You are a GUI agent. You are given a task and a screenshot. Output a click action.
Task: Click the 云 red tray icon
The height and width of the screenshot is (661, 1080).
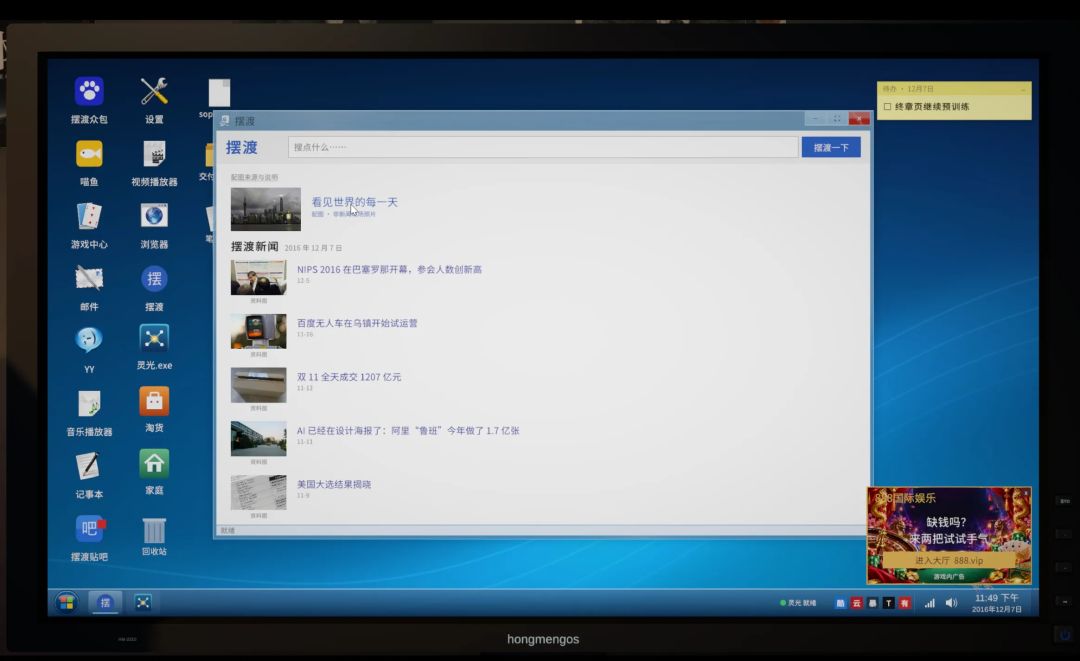pos(856,603)
